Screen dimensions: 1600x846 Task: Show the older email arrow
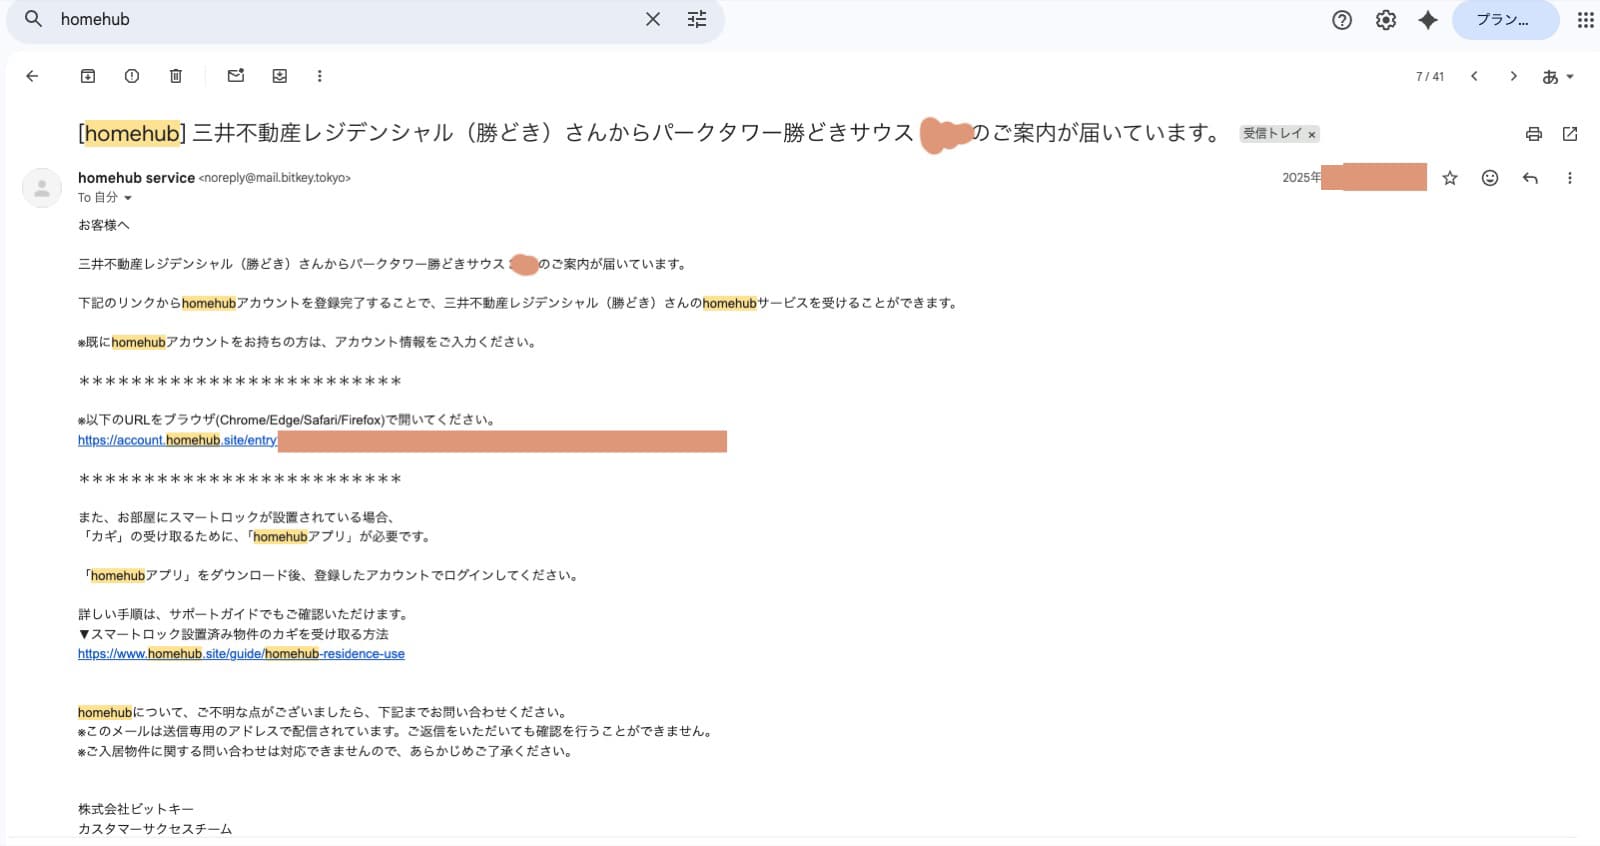pos(1514,76)
